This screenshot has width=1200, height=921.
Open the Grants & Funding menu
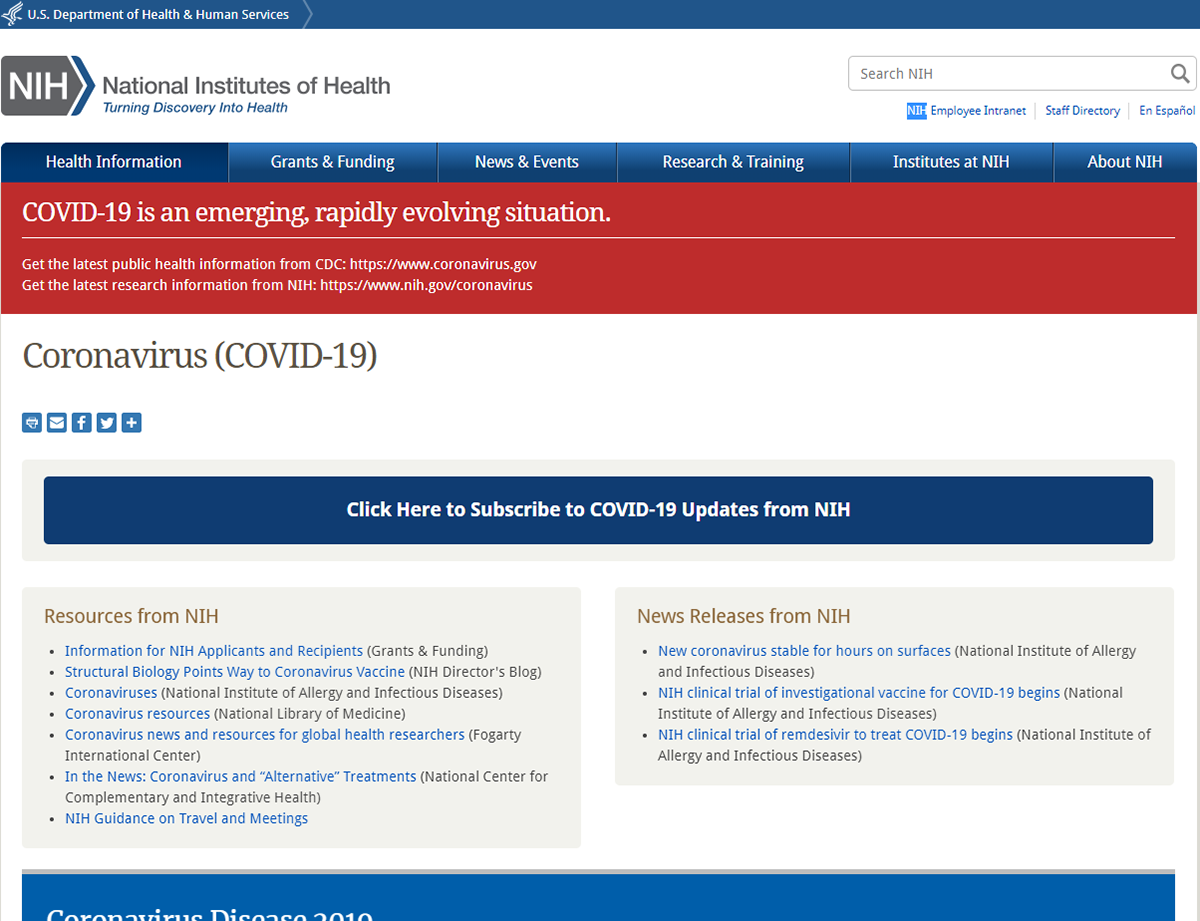(332, 162)
